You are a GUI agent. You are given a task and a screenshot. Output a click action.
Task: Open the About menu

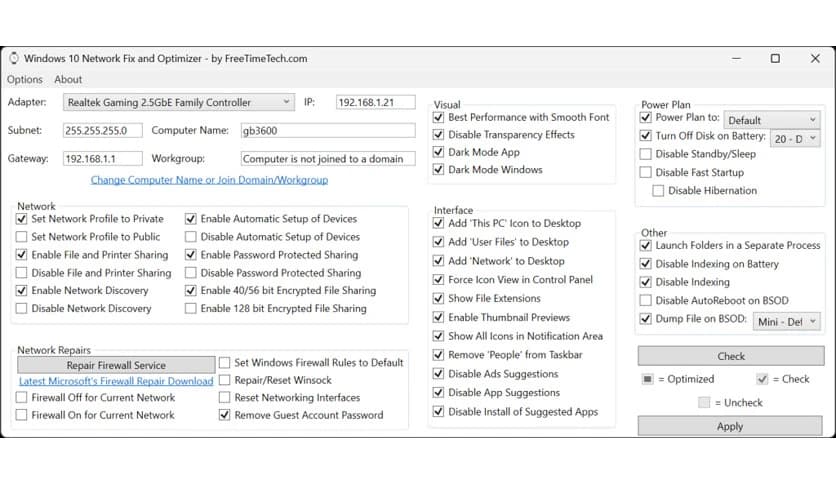pos(68,79)
